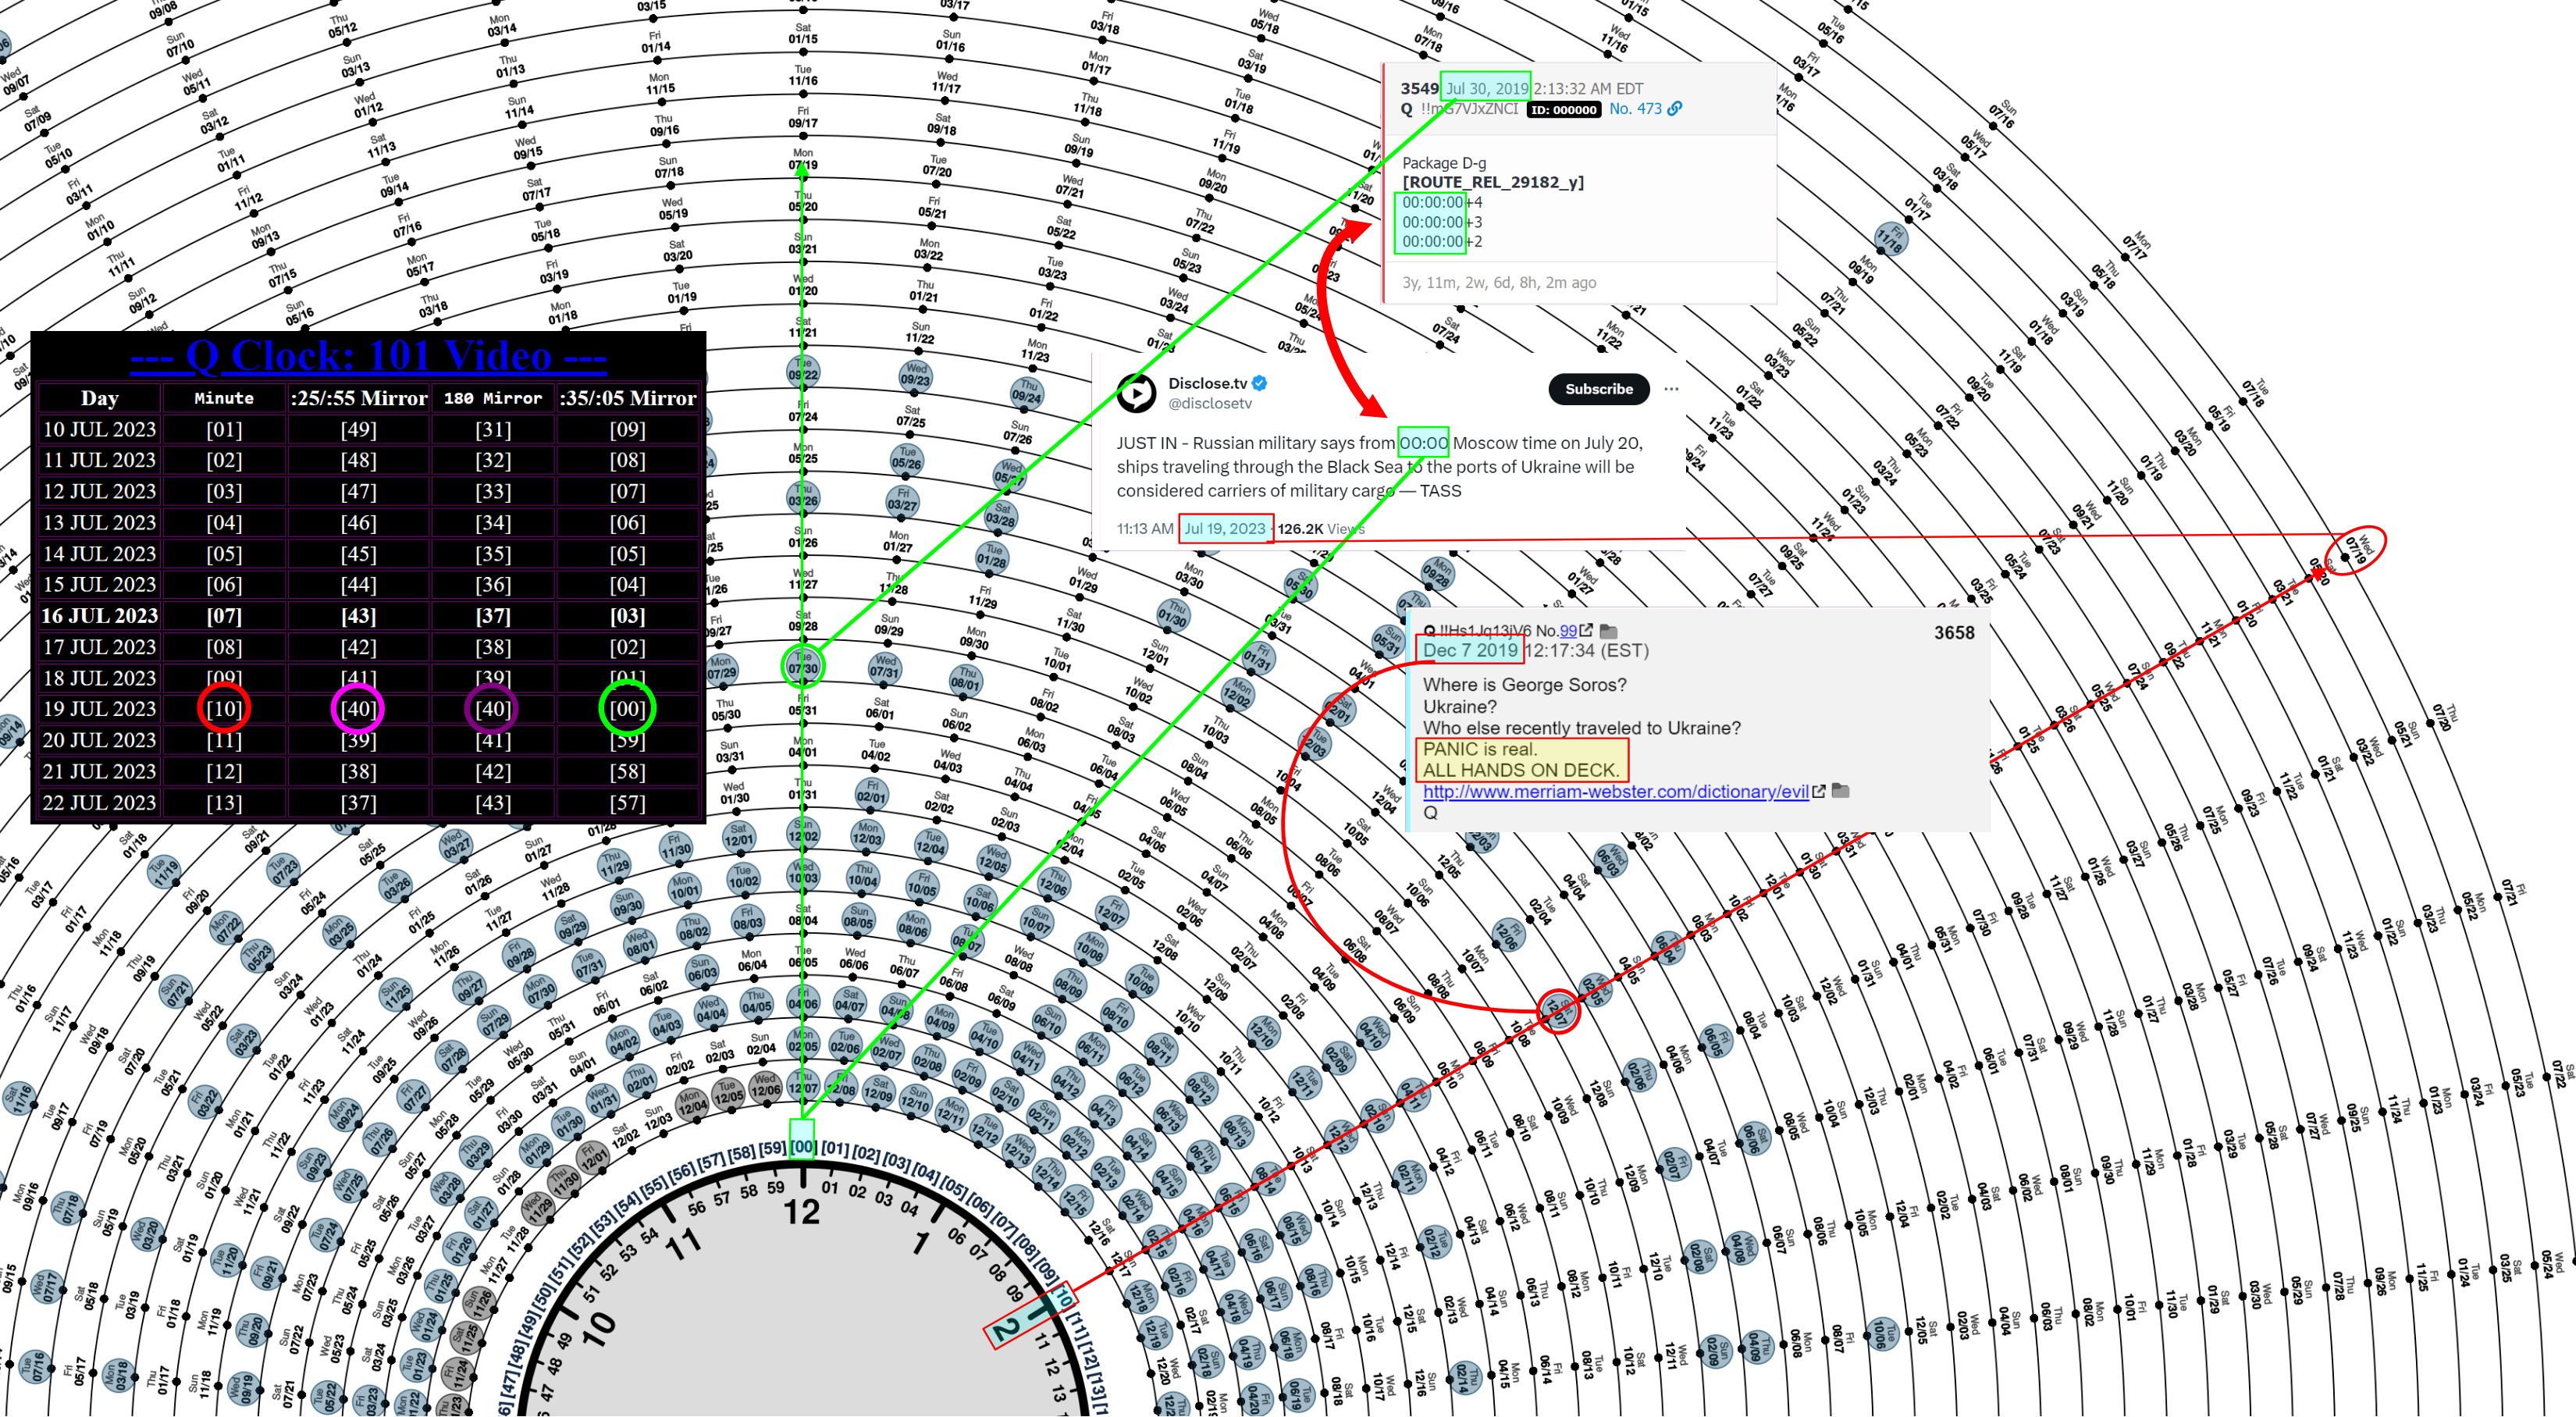This screenshot has height=1417, width=2576.
Task: Select the :35/:05 Mirror column header
Action: pyautogui.click(x=628, y=398)
